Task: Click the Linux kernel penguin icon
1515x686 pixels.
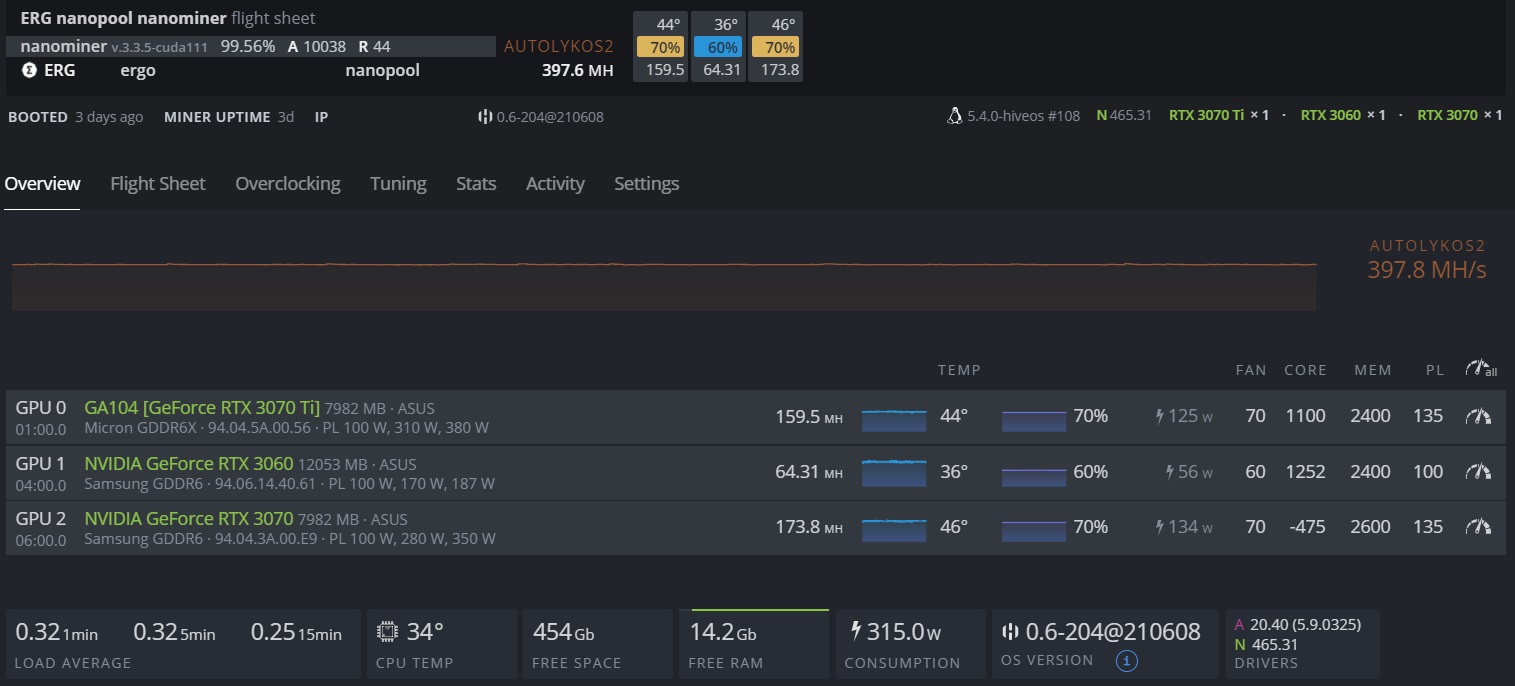Action: coord(954,116)
